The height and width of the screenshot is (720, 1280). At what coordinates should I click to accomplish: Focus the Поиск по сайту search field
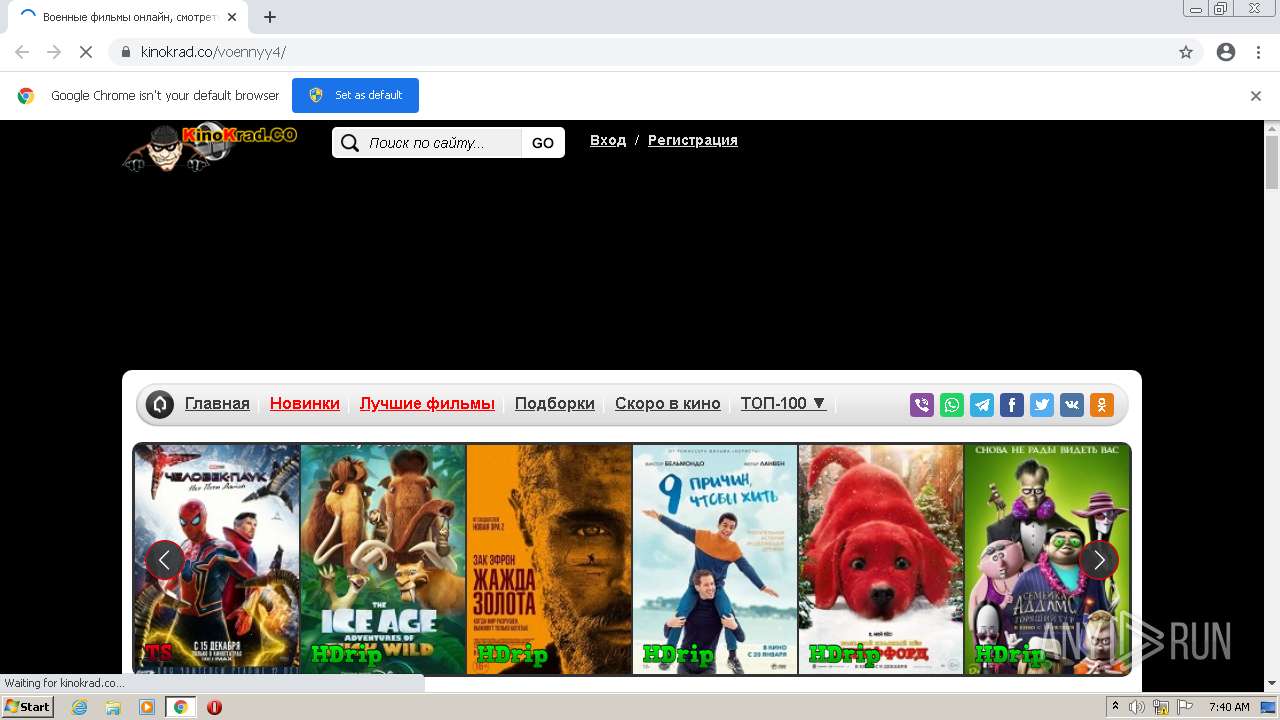(441, 143)
